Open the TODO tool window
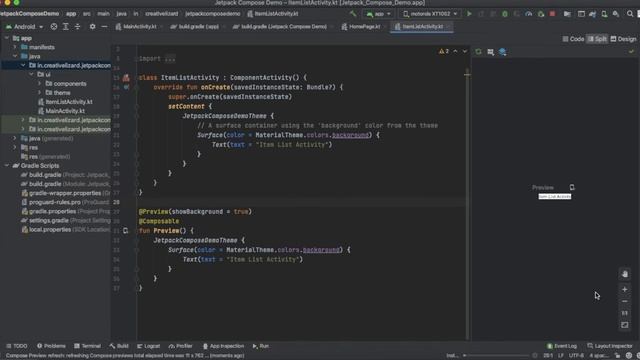Viewport: 640px width, 360px height. coord(17,346)
